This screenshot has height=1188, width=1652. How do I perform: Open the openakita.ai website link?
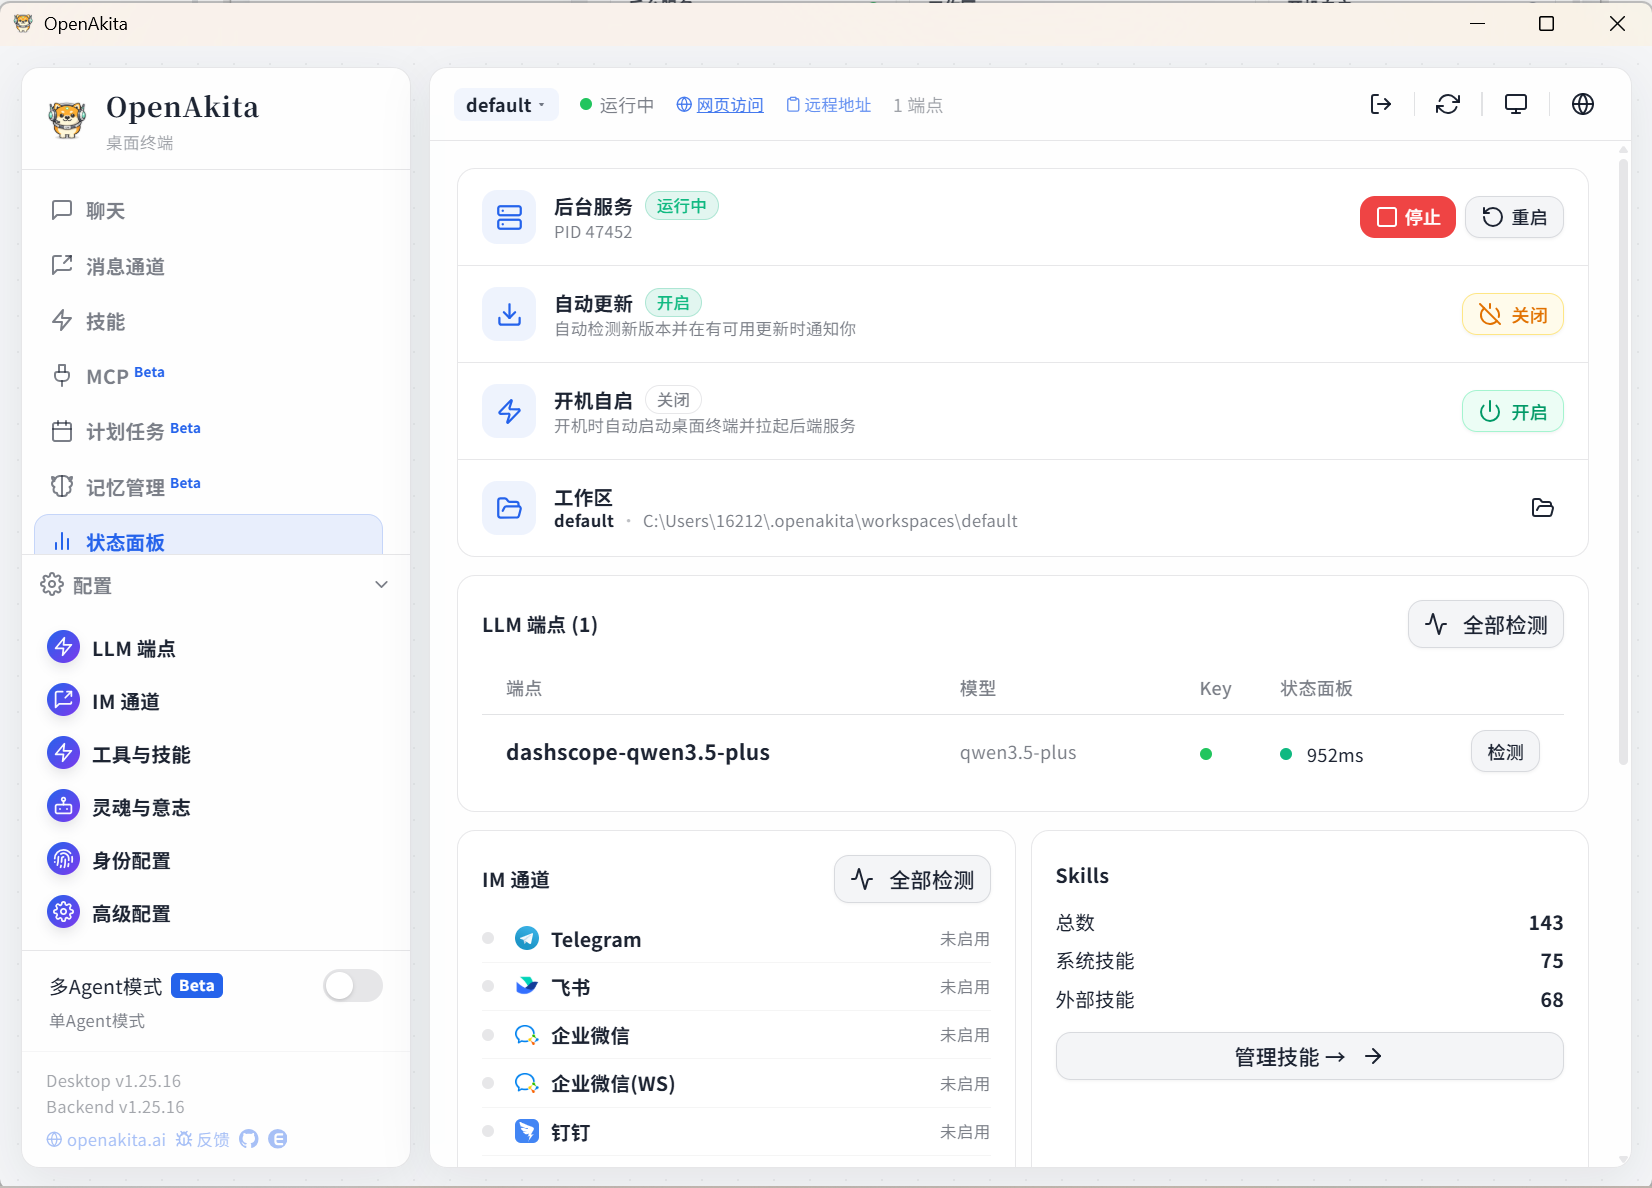106,1139
